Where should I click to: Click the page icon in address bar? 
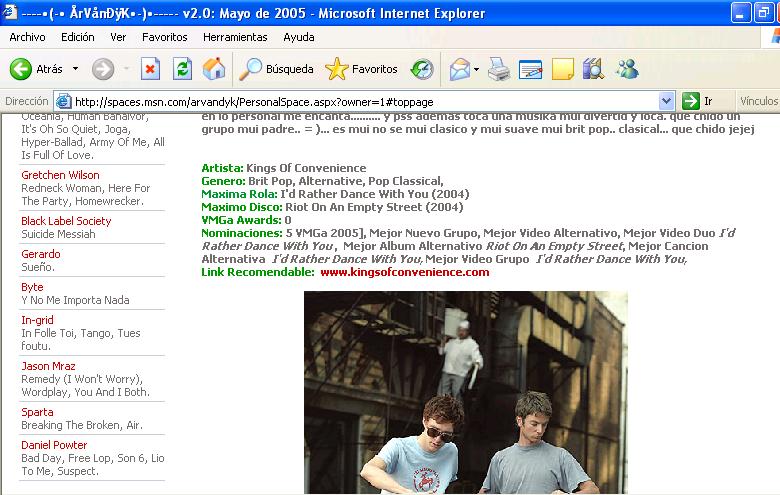coord(64,101)
